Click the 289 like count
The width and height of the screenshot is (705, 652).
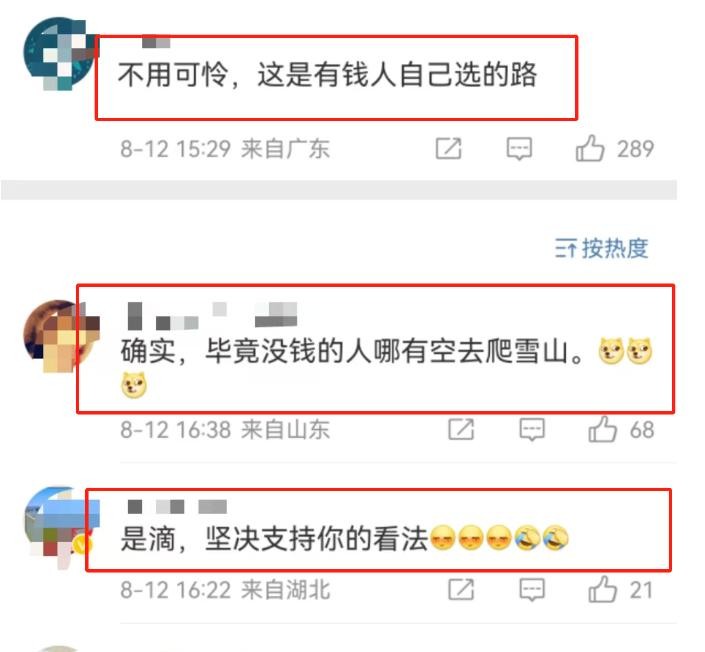point(635,149)
